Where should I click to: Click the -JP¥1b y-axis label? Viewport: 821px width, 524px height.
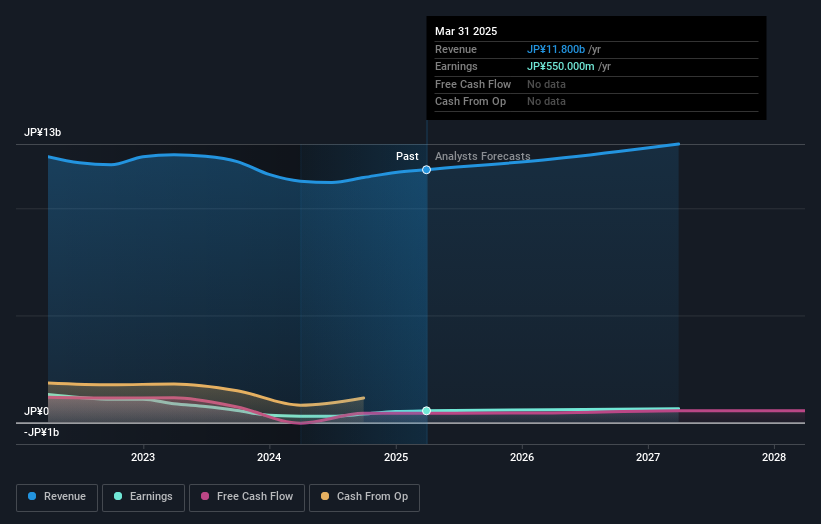41,432
